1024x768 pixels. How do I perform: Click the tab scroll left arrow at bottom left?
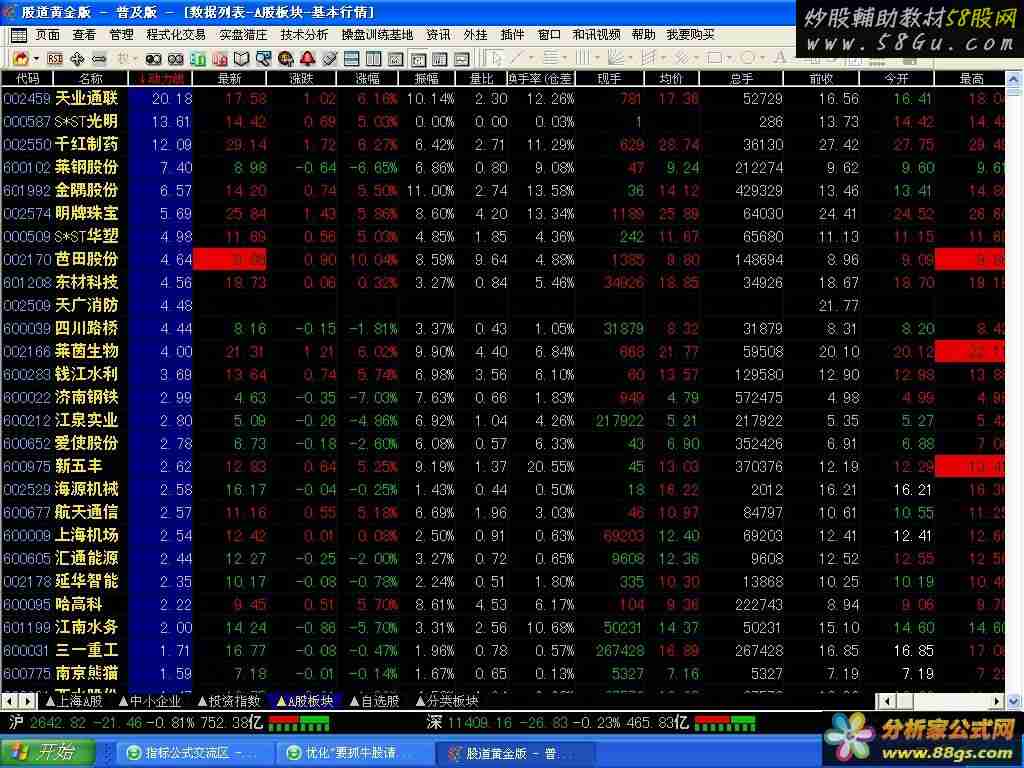10,701
